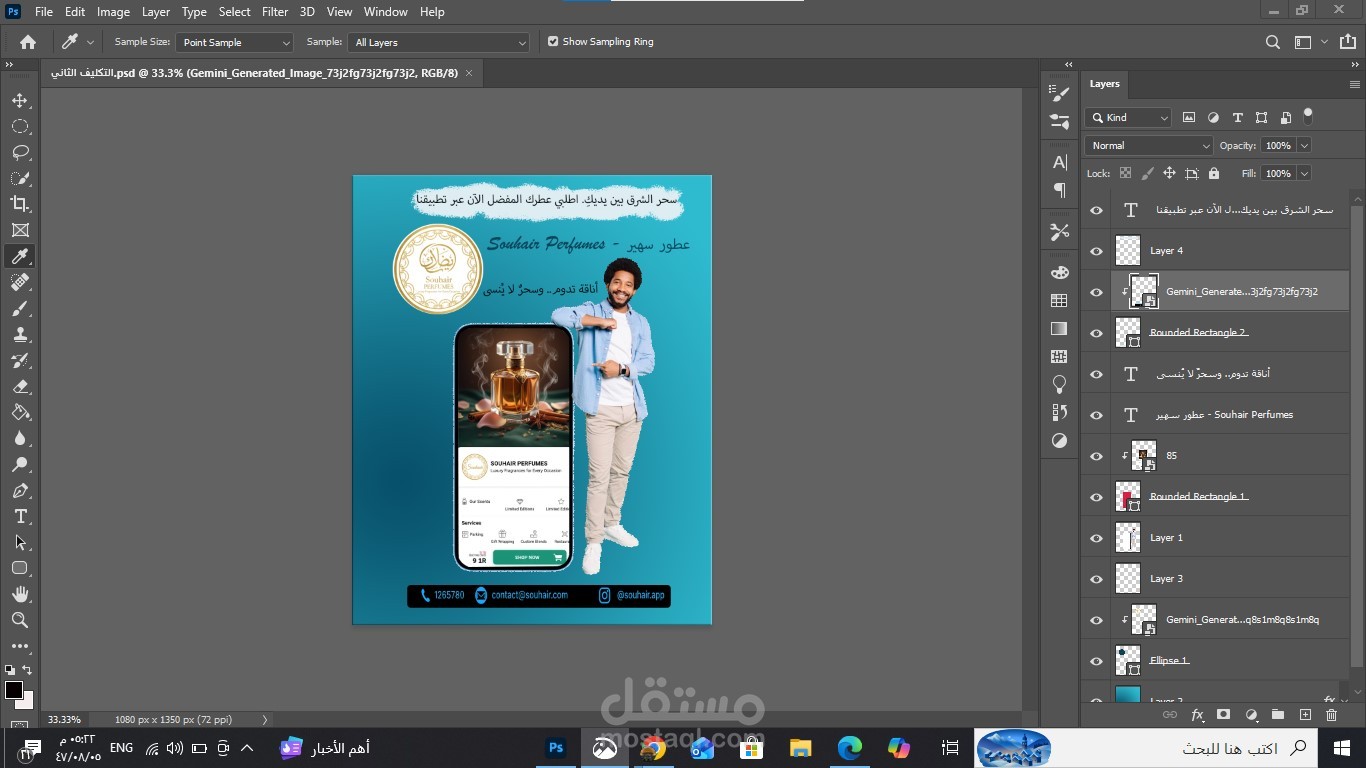This screenshot has height=768, width=1366.
Task: Open the Character panel
Action: coord(1059,162)
